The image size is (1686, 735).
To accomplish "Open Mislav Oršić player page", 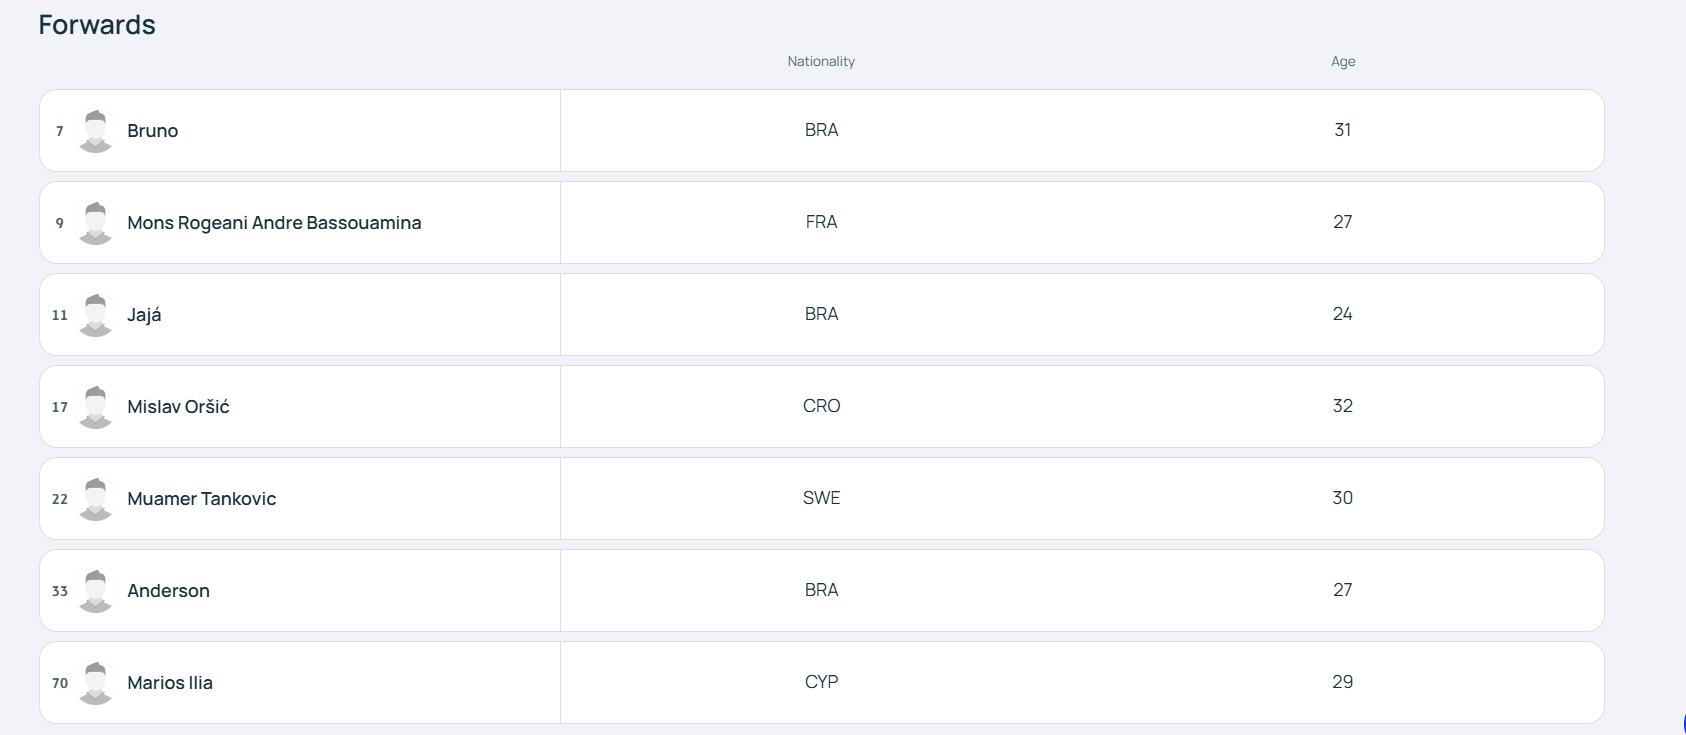I will (x=178, y=407).
